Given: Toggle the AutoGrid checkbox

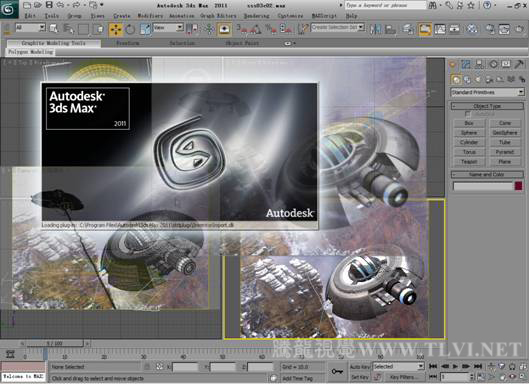Looking at the screenshot, I should (468, 114).
